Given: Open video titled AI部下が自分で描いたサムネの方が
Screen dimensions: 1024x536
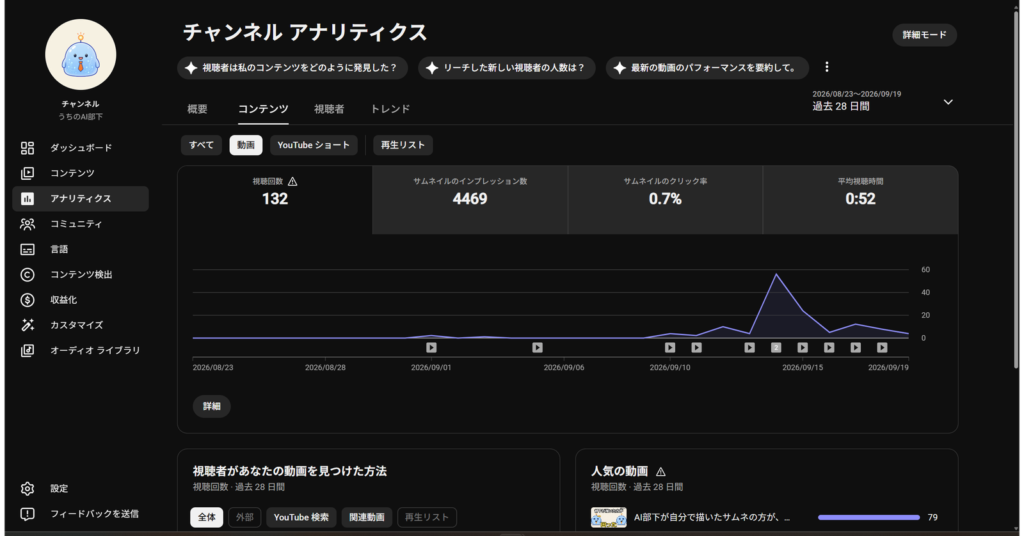Looking at the screenshot, I should (712, 517).
